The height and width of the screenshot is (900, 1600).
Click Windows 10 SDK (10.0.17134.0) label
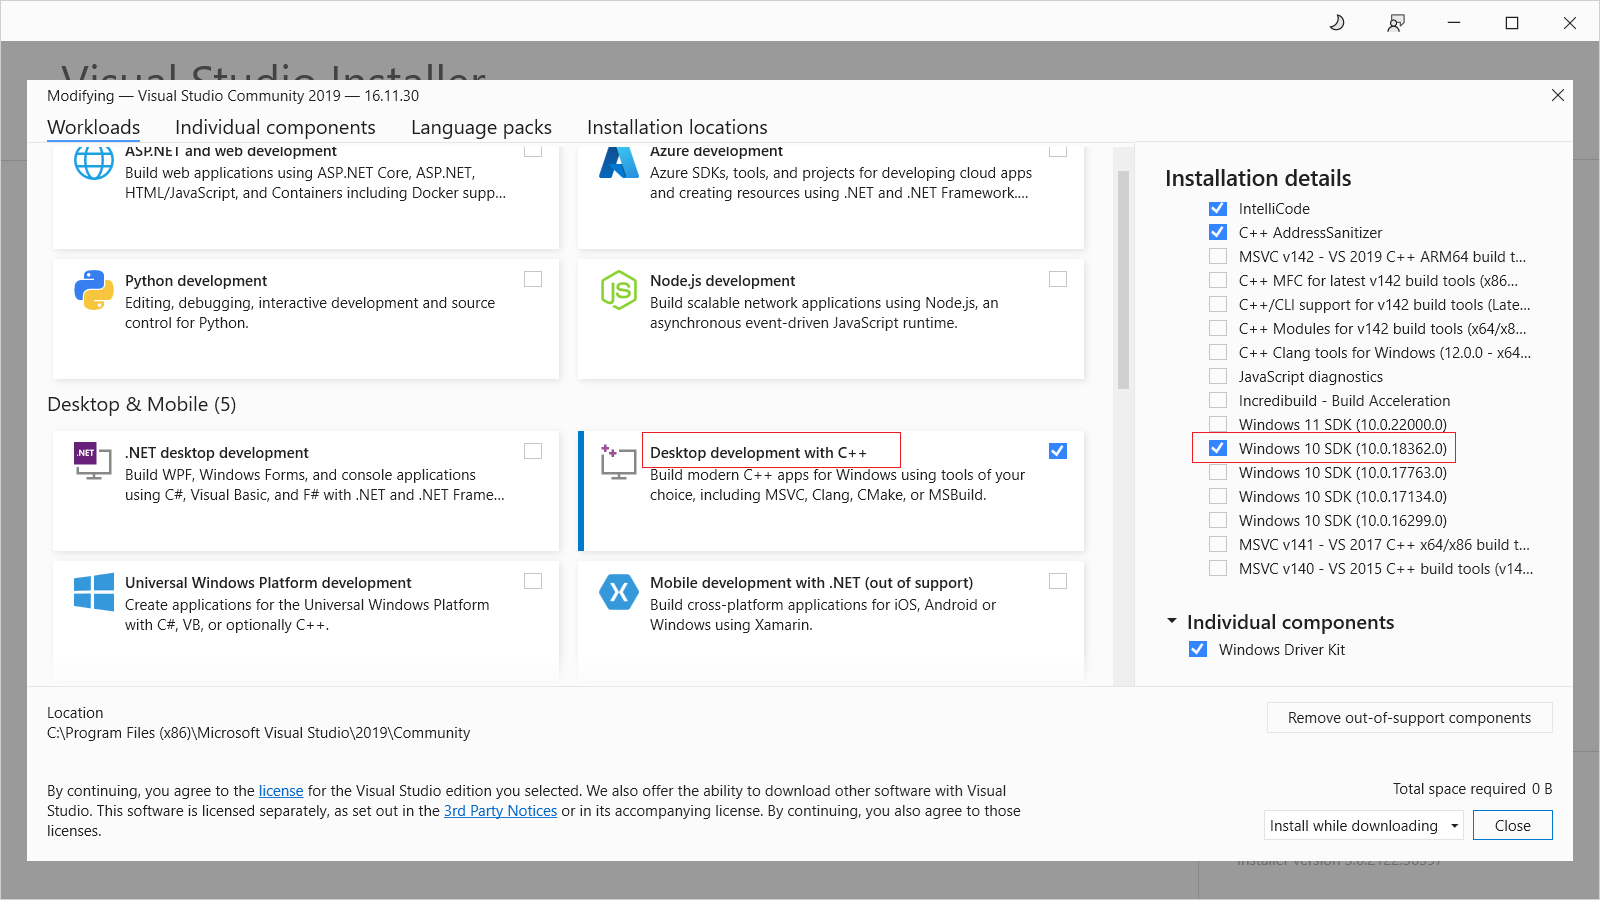(x=1342, y=496)
